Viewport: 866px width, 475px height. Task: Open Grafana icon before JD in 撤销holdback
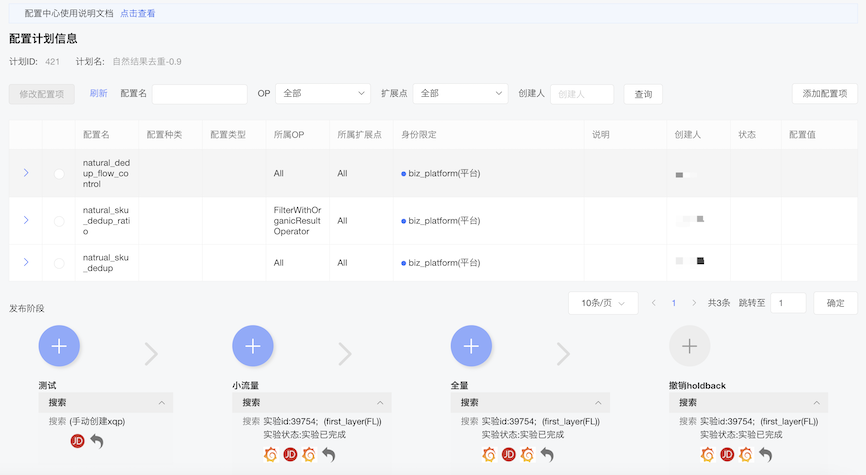[707, 454]
